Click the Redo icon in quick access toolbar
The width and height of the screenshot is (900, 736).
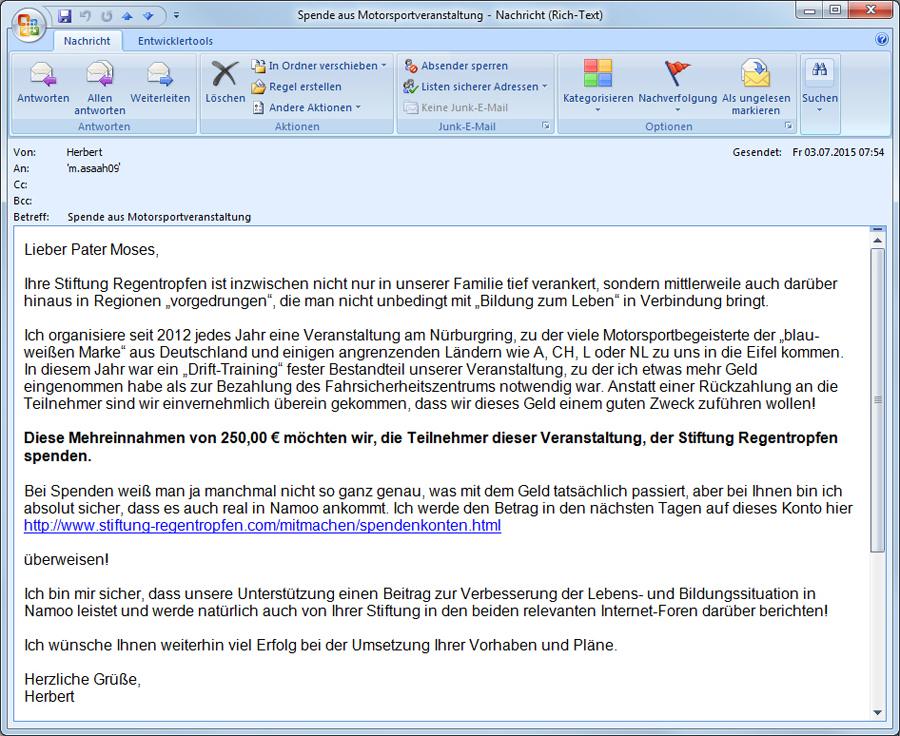click(x=107, y=16)
